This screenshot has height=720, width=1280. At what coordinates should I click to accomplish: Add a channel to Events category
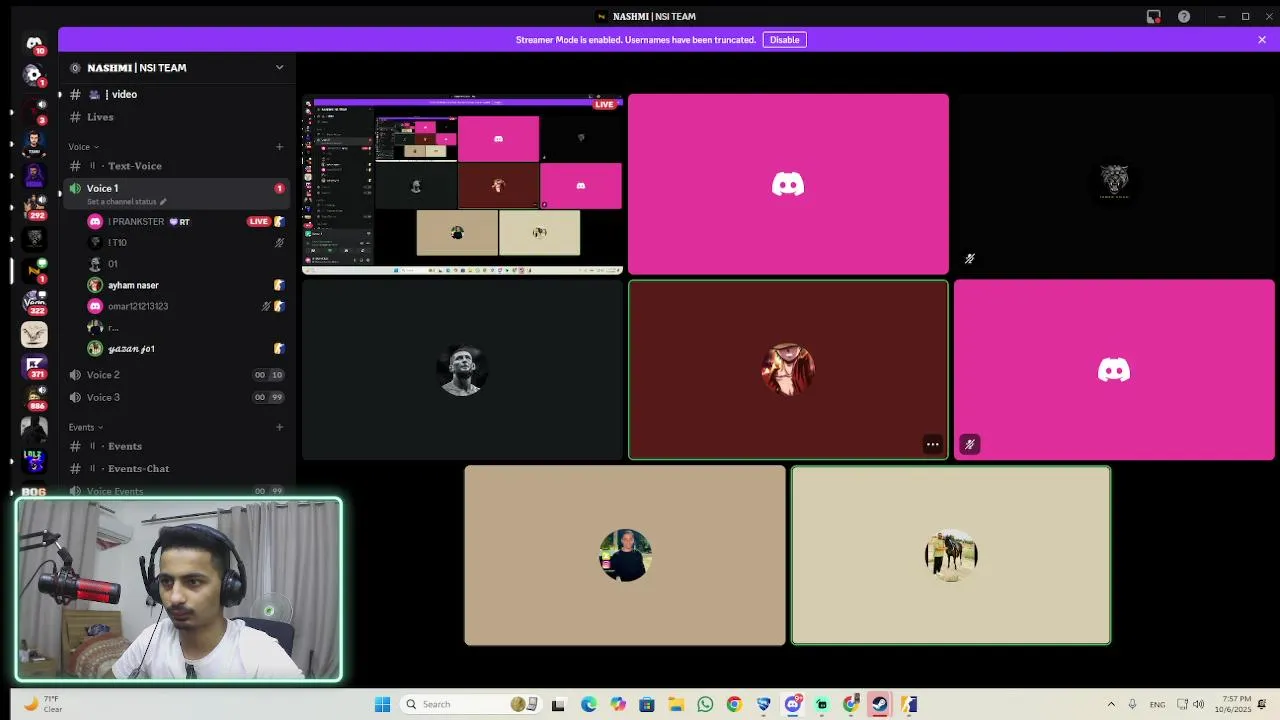click(279, 427)
